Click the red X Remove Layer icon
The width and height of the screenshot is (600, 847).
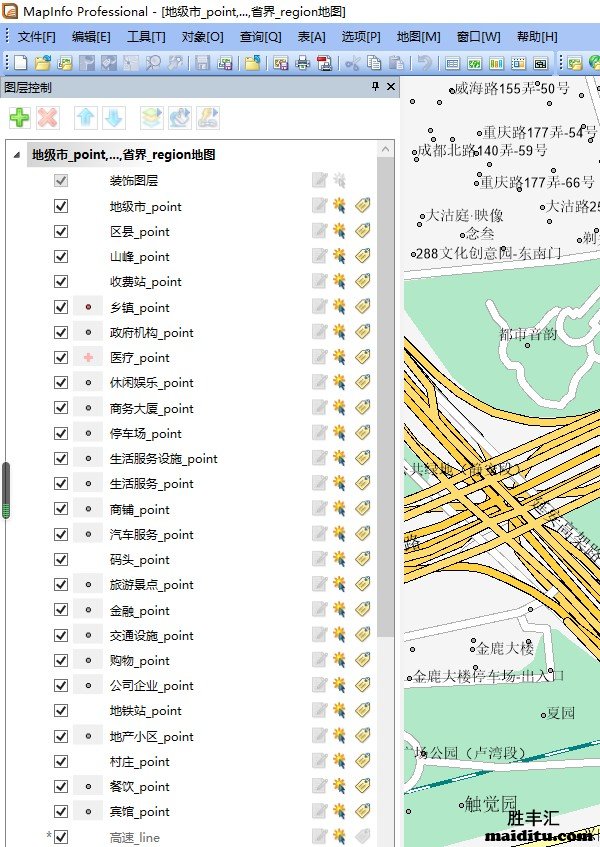pyautogui.click(x=48, y=118)
